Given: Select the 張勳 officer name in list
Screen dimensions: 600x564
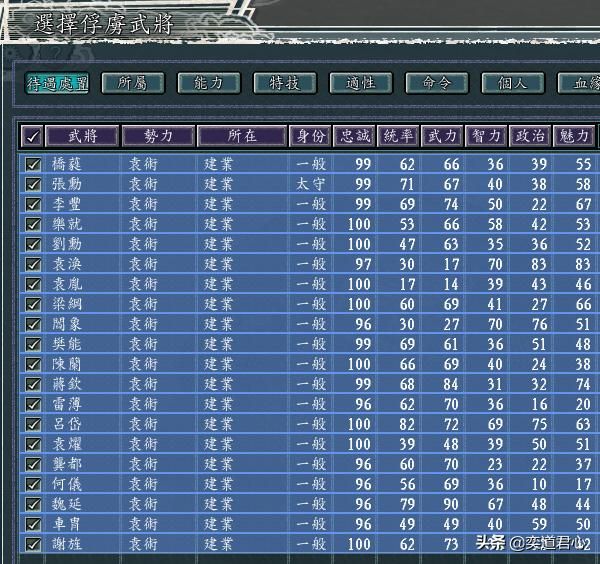Looking at the screenshot, I should (68, 184).
